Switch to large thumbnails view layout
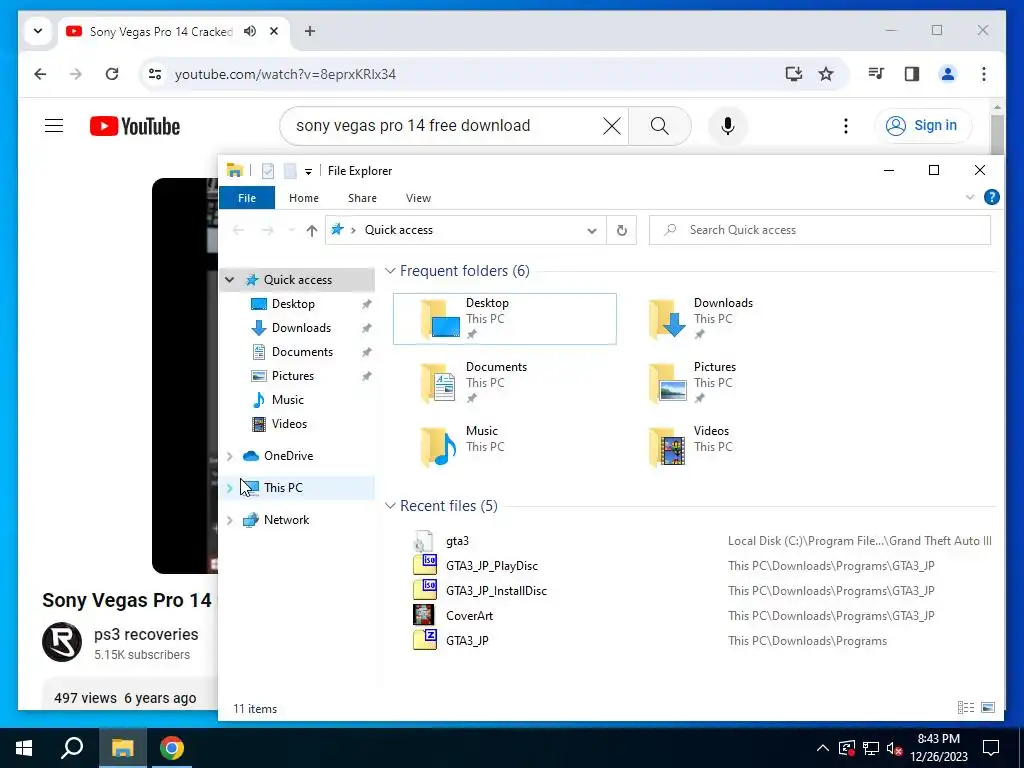The height and width of the screenshot is (768, 1024). [988, 707]
